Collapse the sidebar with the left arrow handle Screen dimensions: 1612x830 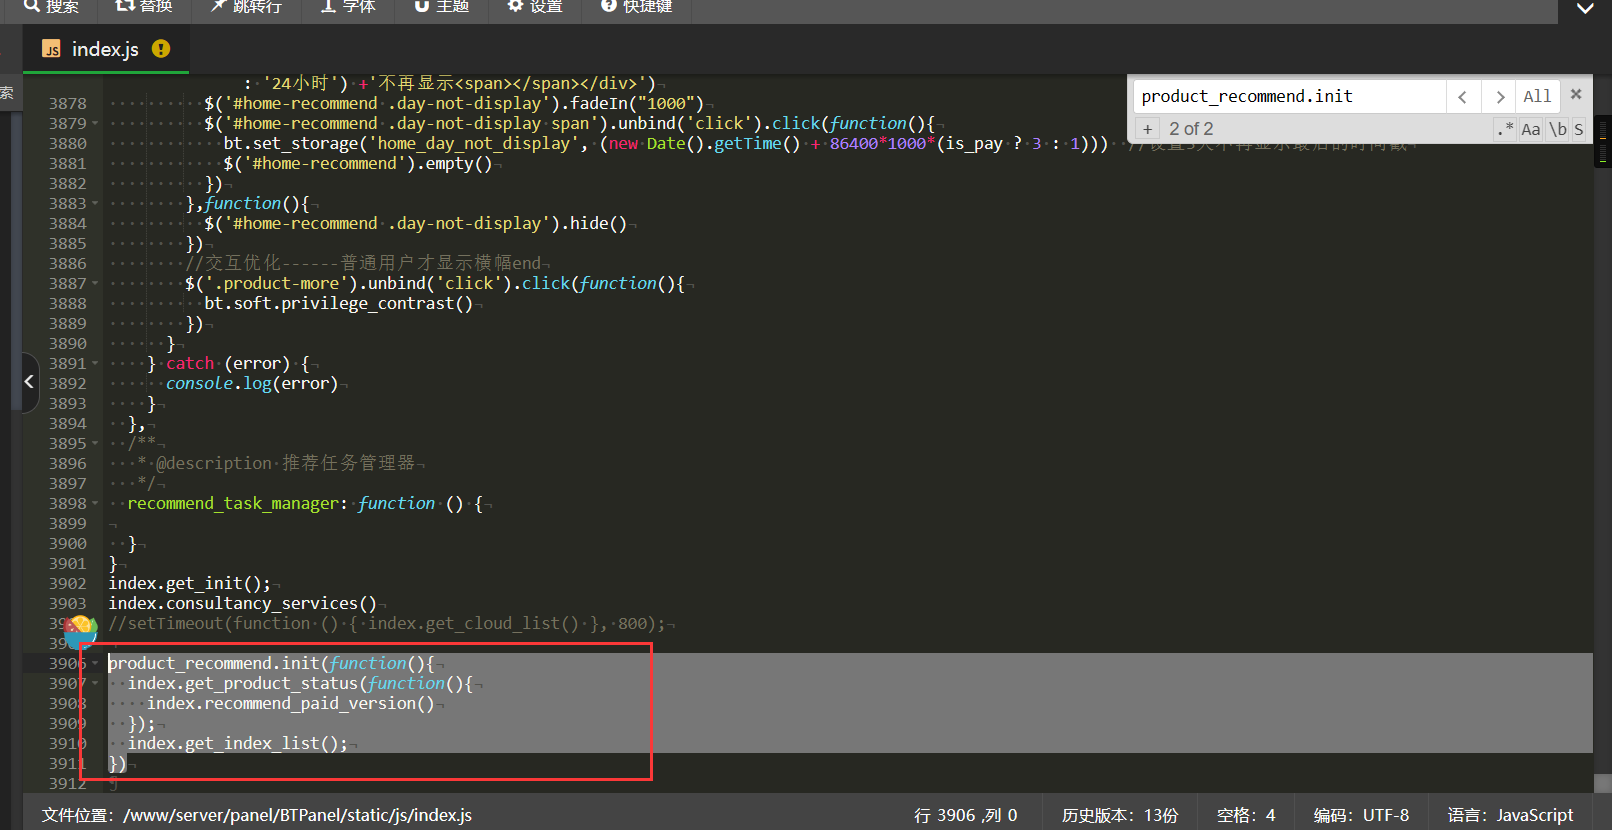[x=29, y=381]
